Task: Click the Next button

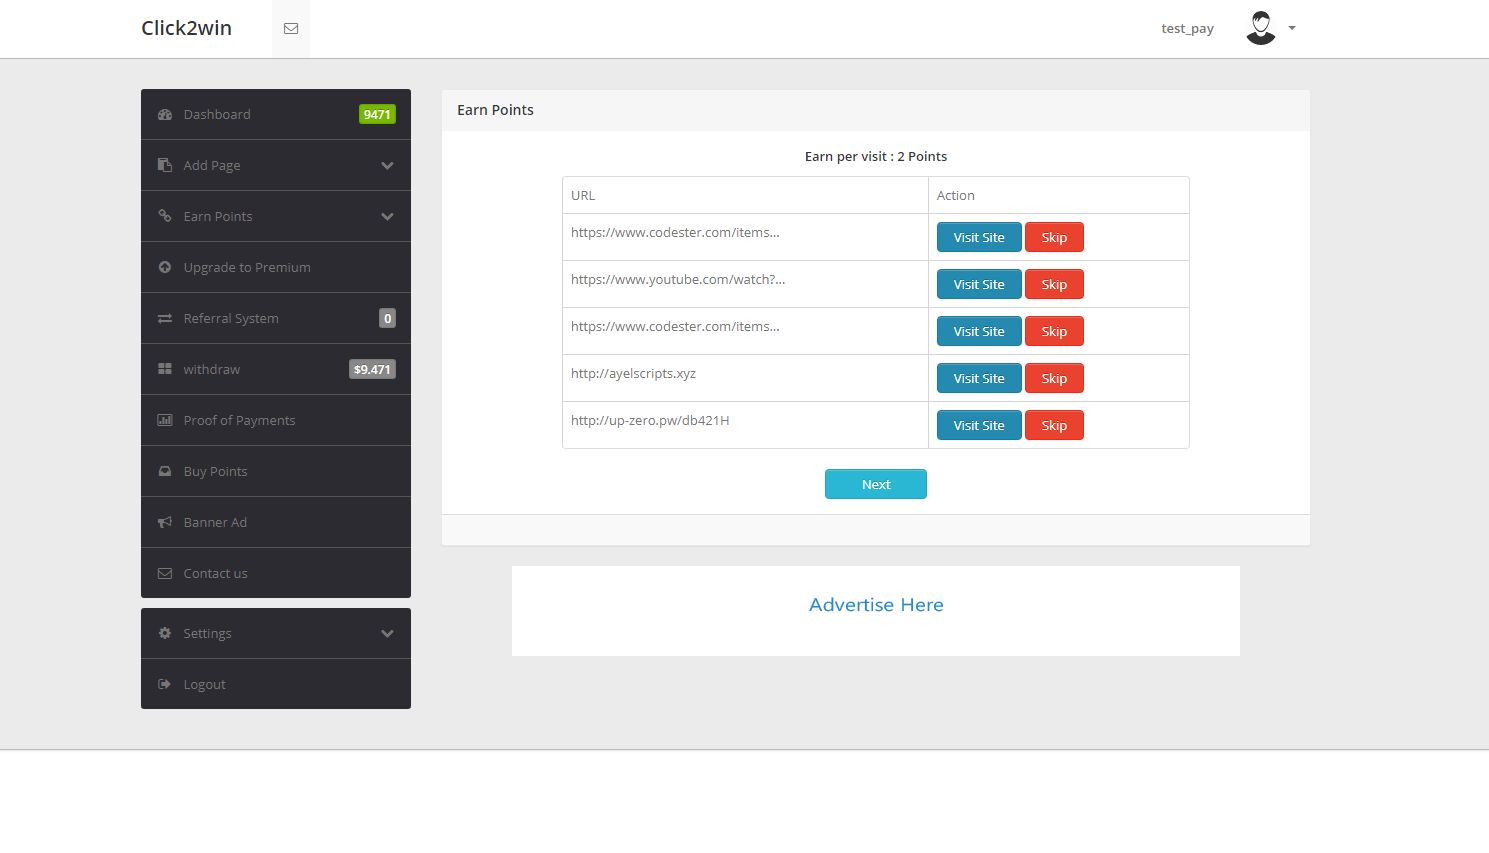Action: pos(876,485)
